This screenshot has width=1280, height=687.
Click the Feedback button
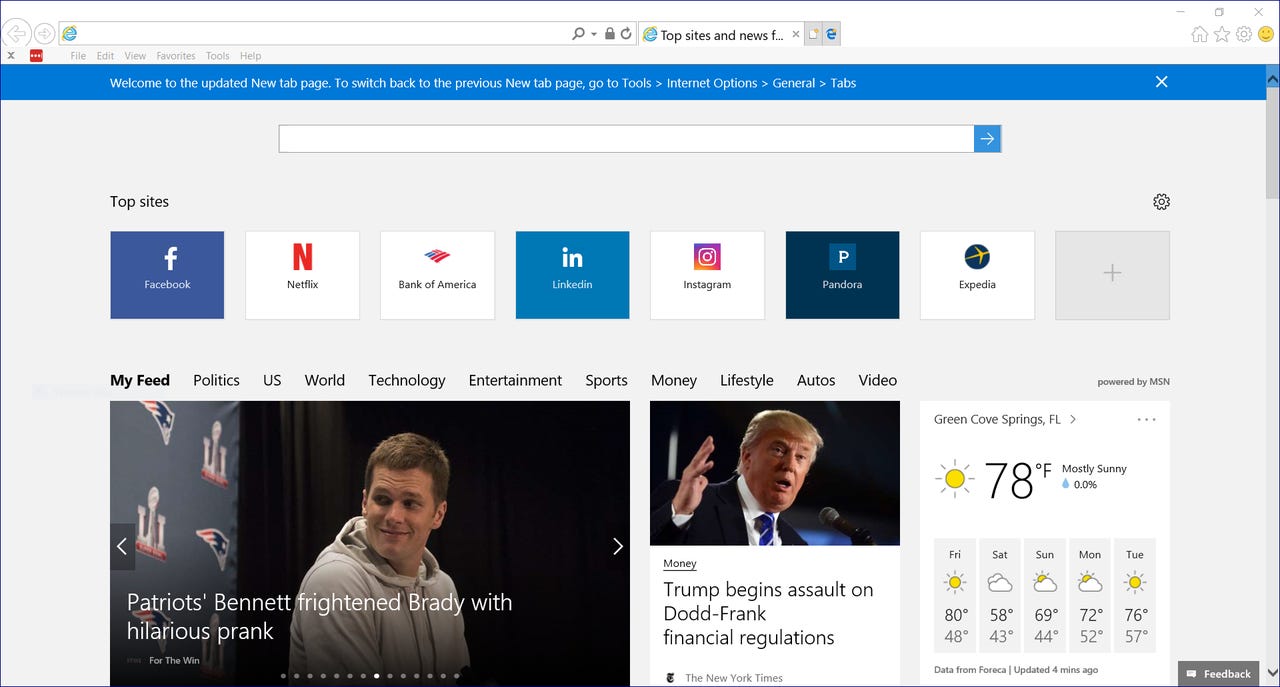1219,674
